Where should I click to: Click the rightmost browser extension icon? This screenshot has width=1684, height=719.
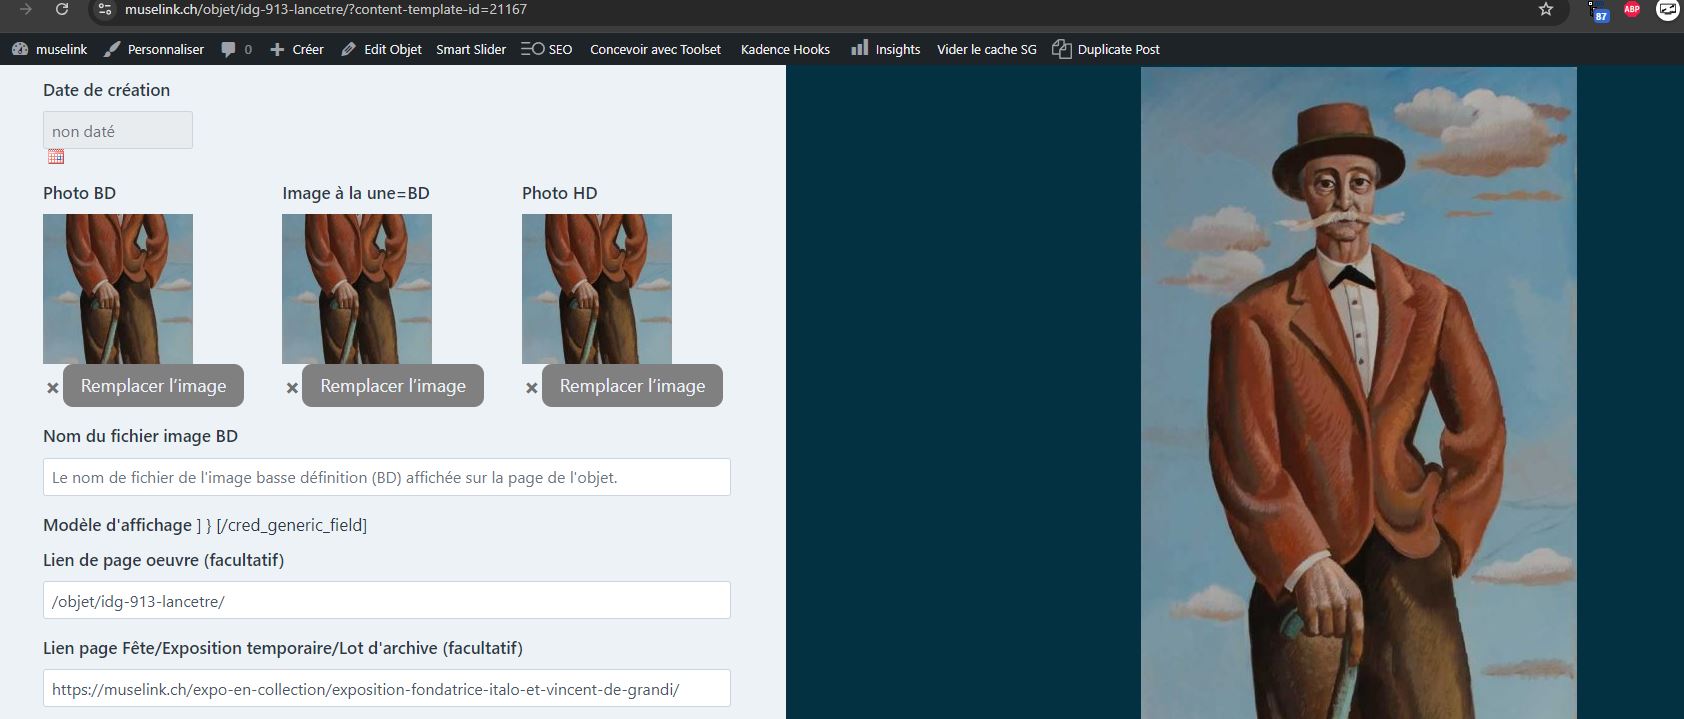1668,9
